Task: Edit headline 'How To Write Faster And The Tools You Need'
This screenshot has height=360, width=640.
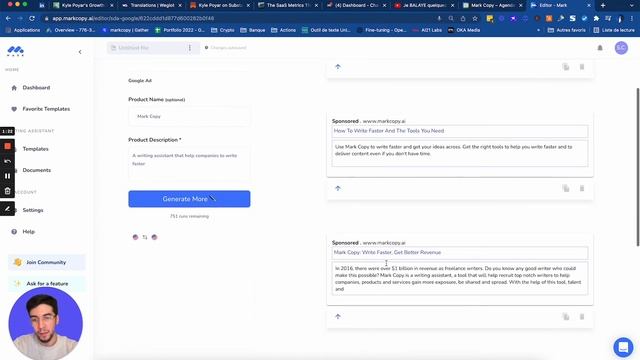Action: pos(460,131)
